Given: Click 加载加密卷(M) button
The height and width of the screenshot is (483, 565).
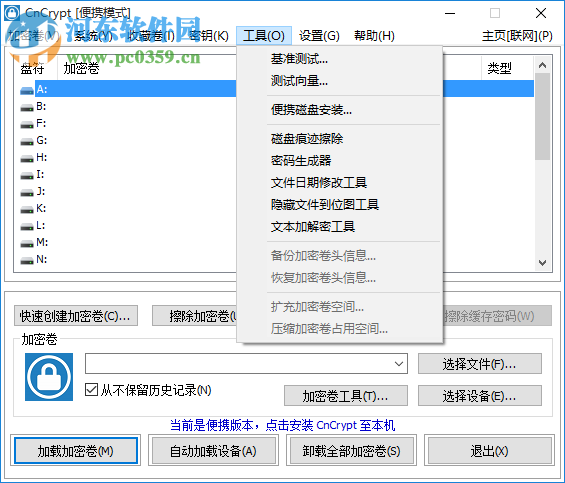Looking at the screenshot, I should [76, 451].
